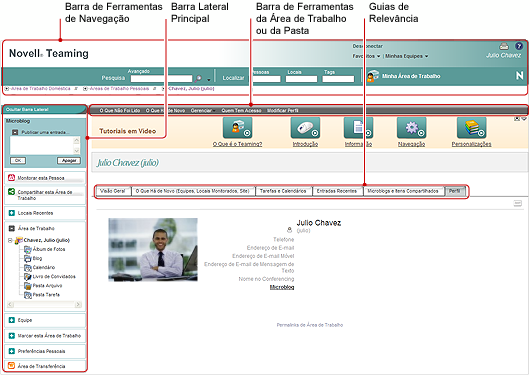Click the Tags find field
This screenshot has width=530, height=375.
(338, 79)
